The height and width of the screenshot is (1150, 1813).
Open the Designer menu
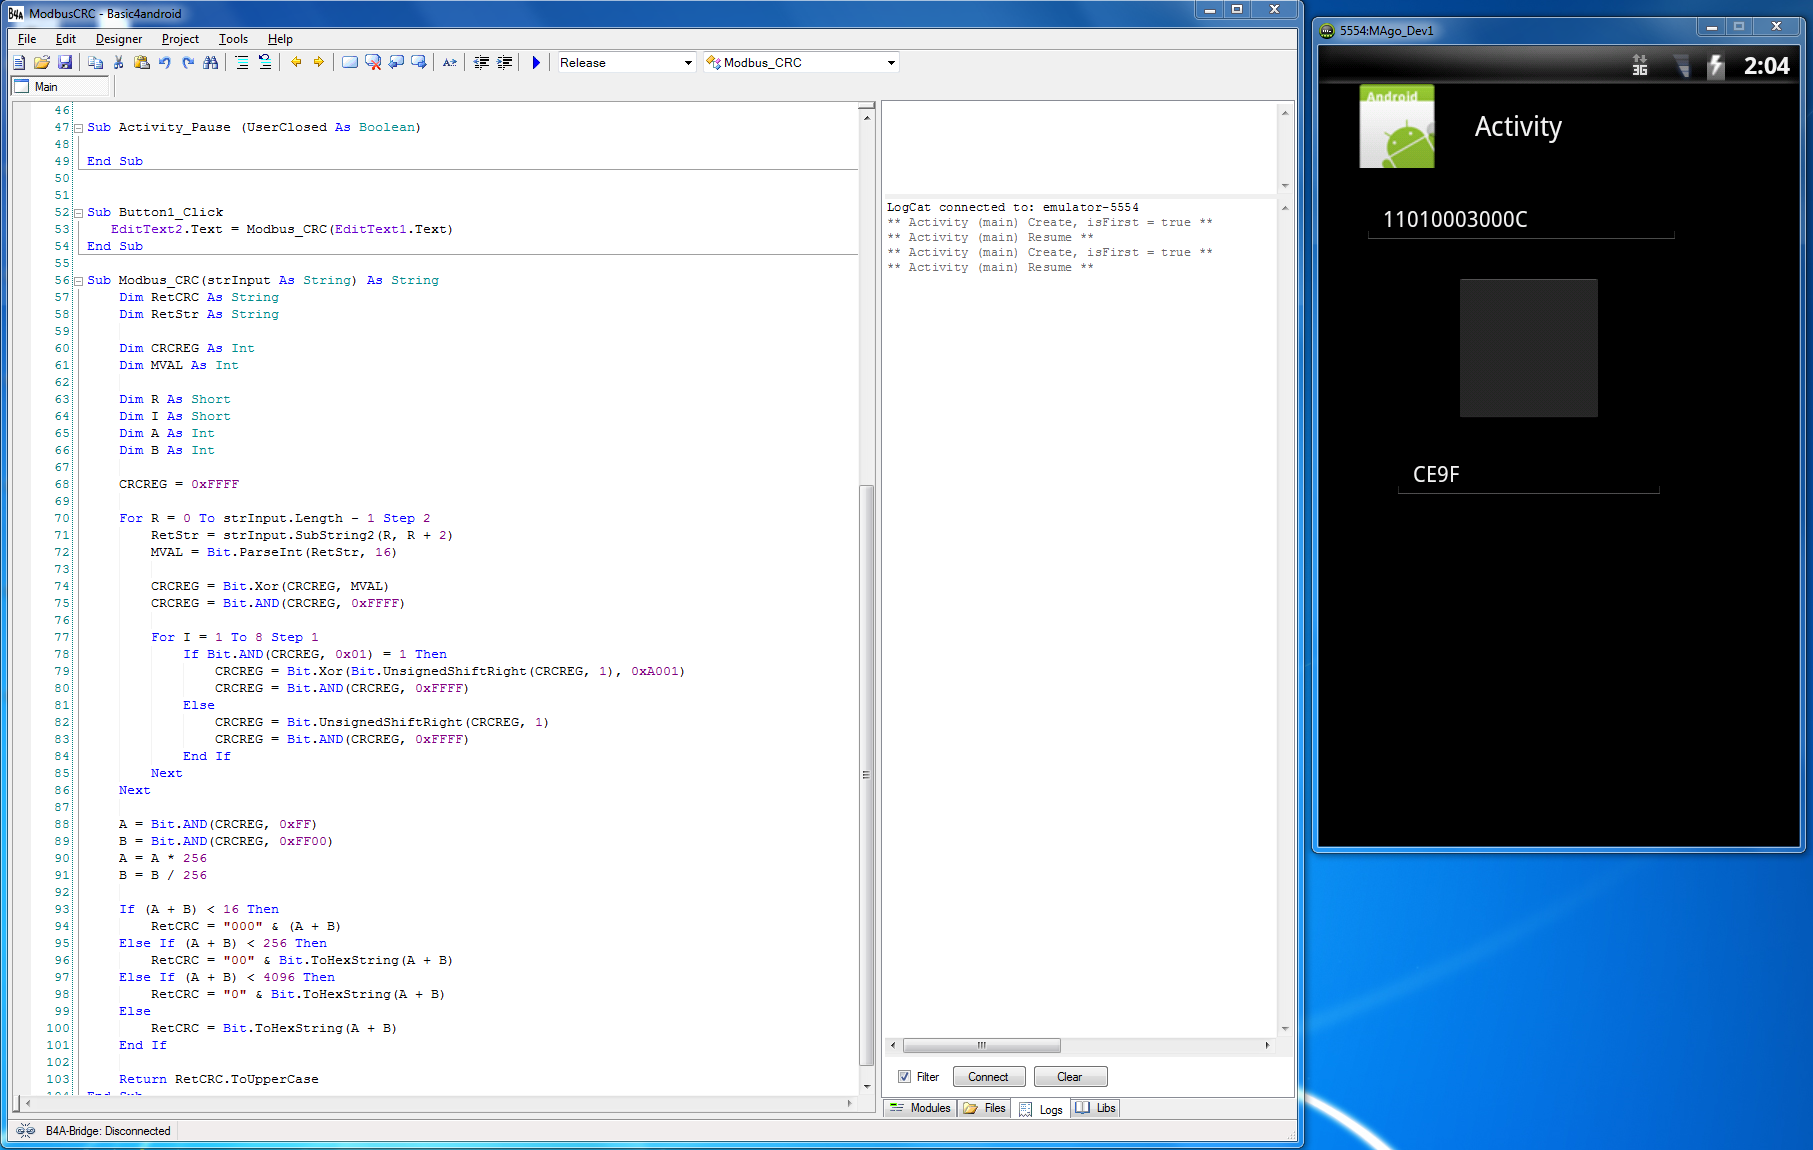pos(119,39)
